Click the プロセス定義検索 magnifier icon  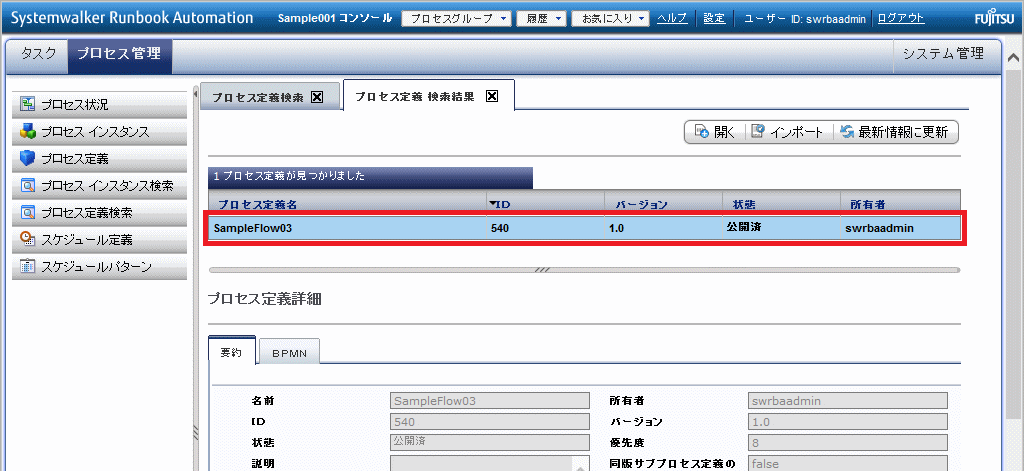tap(28, 212)
